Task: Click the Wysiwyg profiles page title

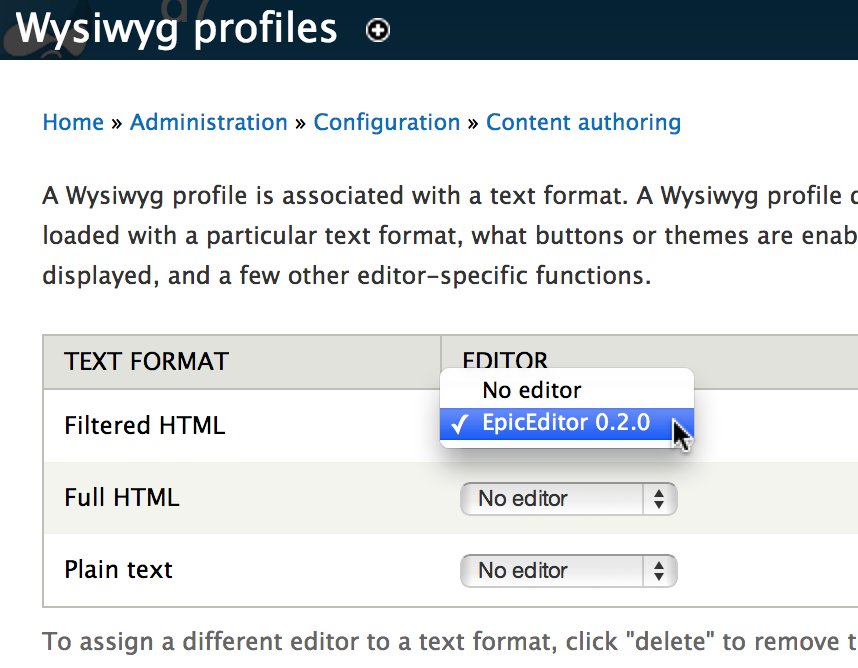Action: pyautogui.click(x=178, y=28)
